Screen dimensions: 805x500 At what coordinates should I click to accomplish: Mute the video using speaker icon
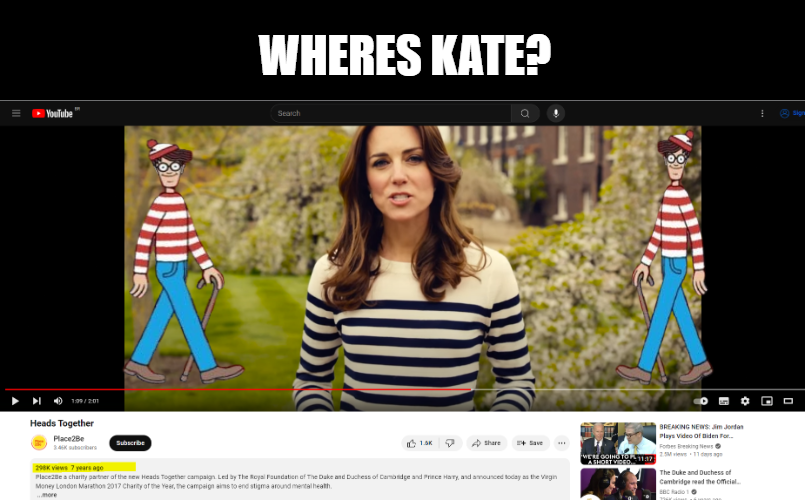point(58,401)
